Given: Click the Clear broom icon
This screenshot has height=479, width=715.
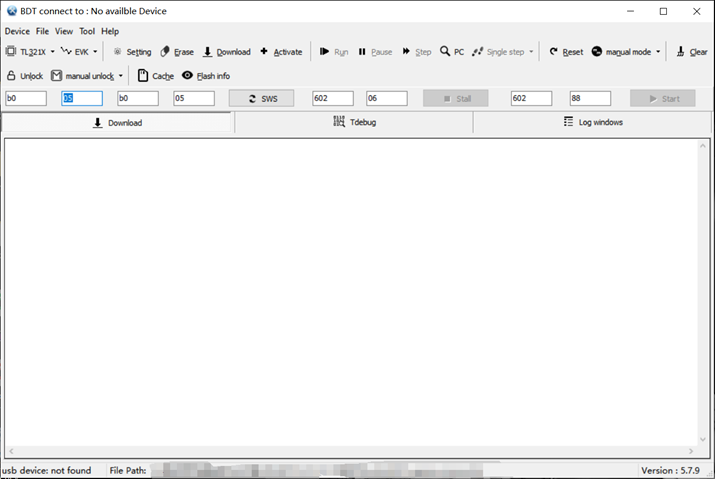Looking at the screenshot, I should pos(680,52).
